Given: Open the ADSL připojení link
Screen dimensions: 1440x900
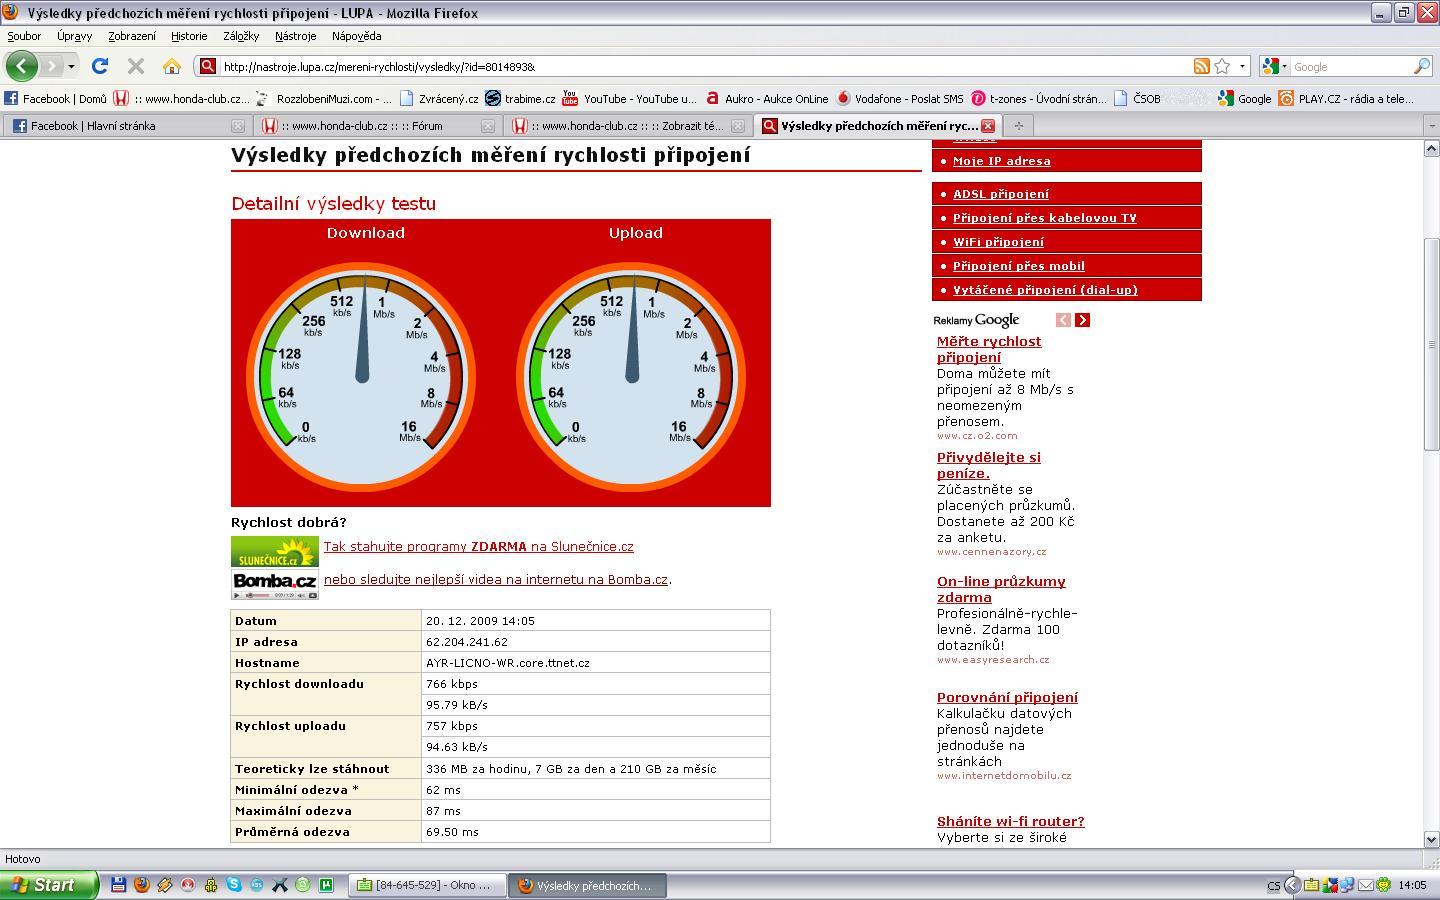Looking at the screenshot, I should pos(1000,194).
